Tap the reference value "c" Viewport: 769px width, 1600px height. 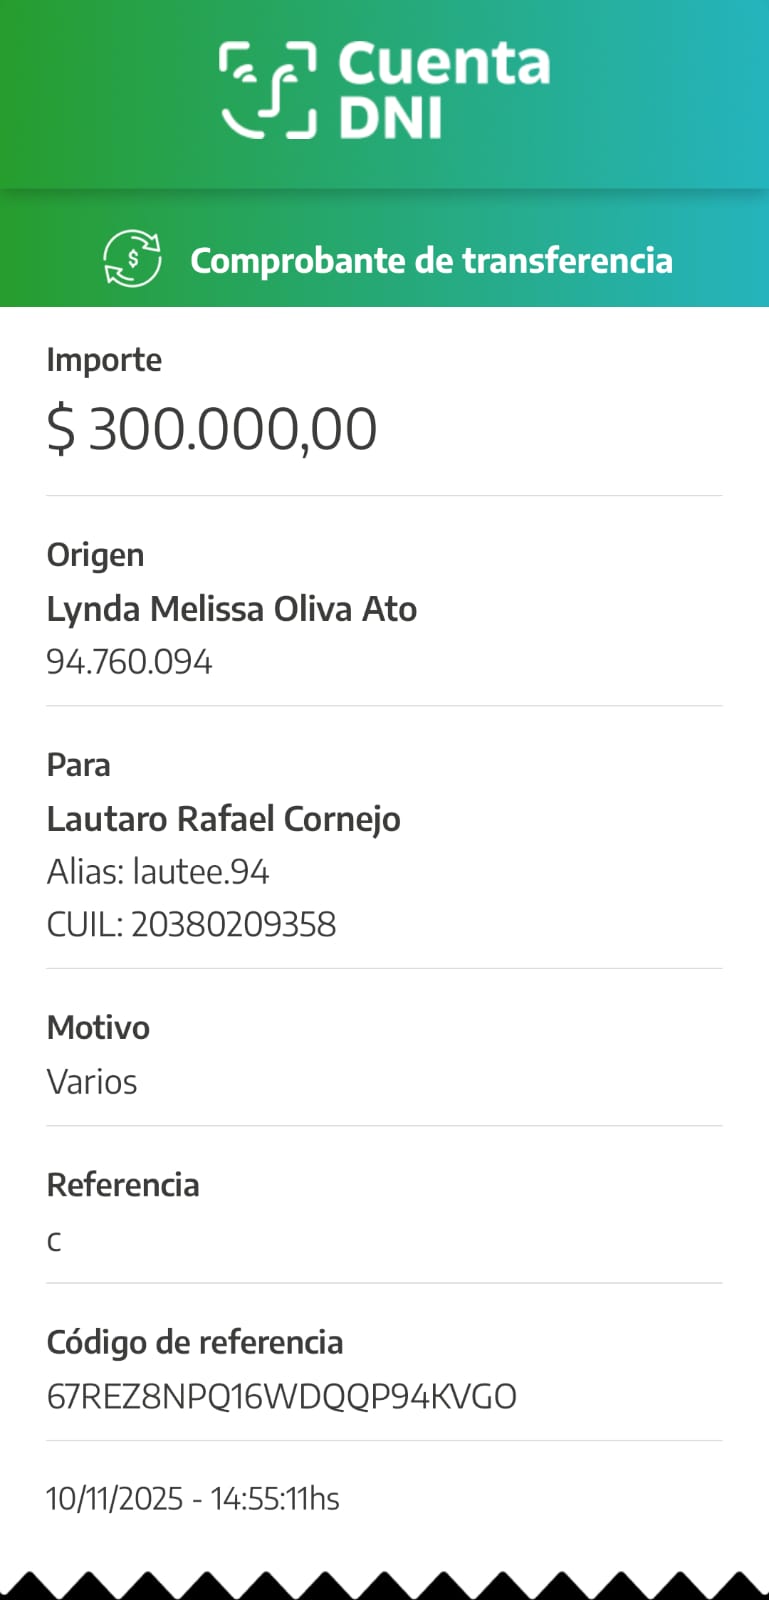tap(54, 1241)
